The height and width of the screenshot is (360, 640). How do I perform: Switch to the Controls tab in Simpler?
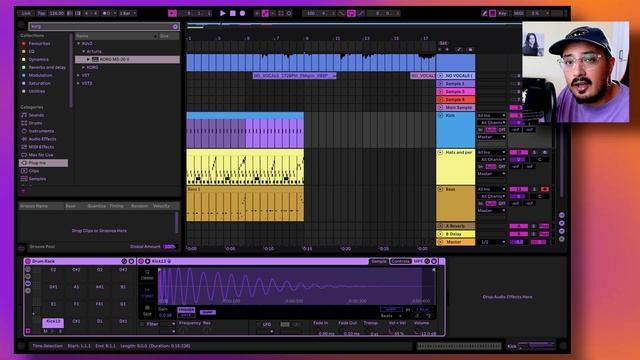point(400,261)
